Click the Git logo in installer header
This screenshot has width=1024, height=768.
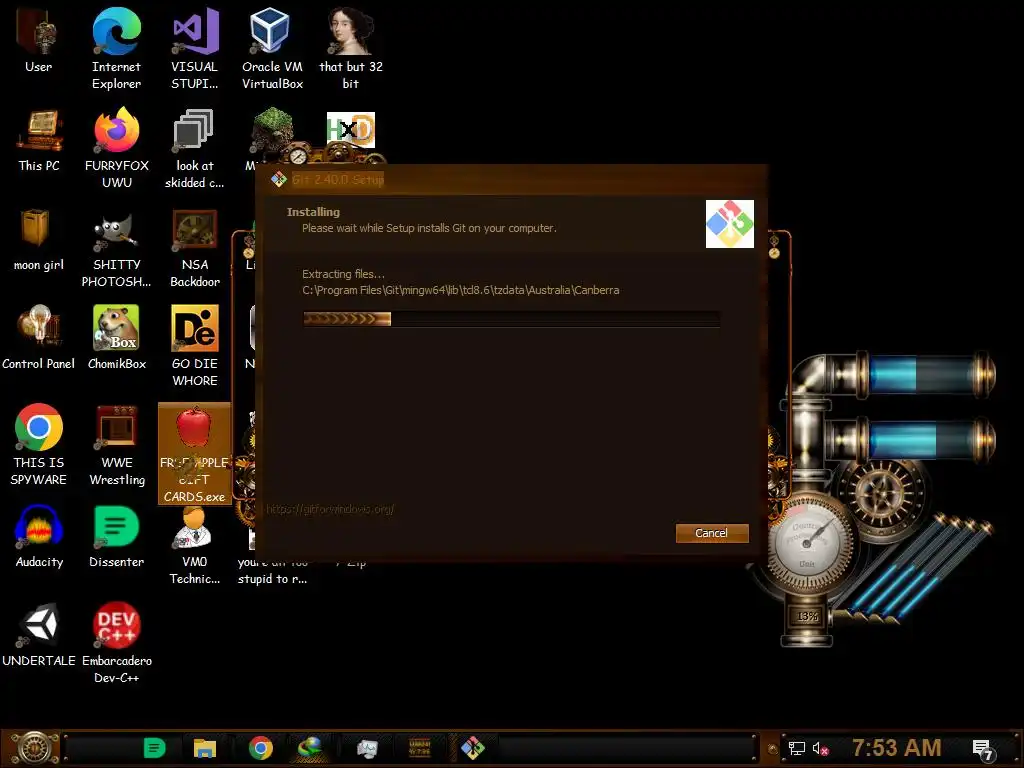pos(729,224)
